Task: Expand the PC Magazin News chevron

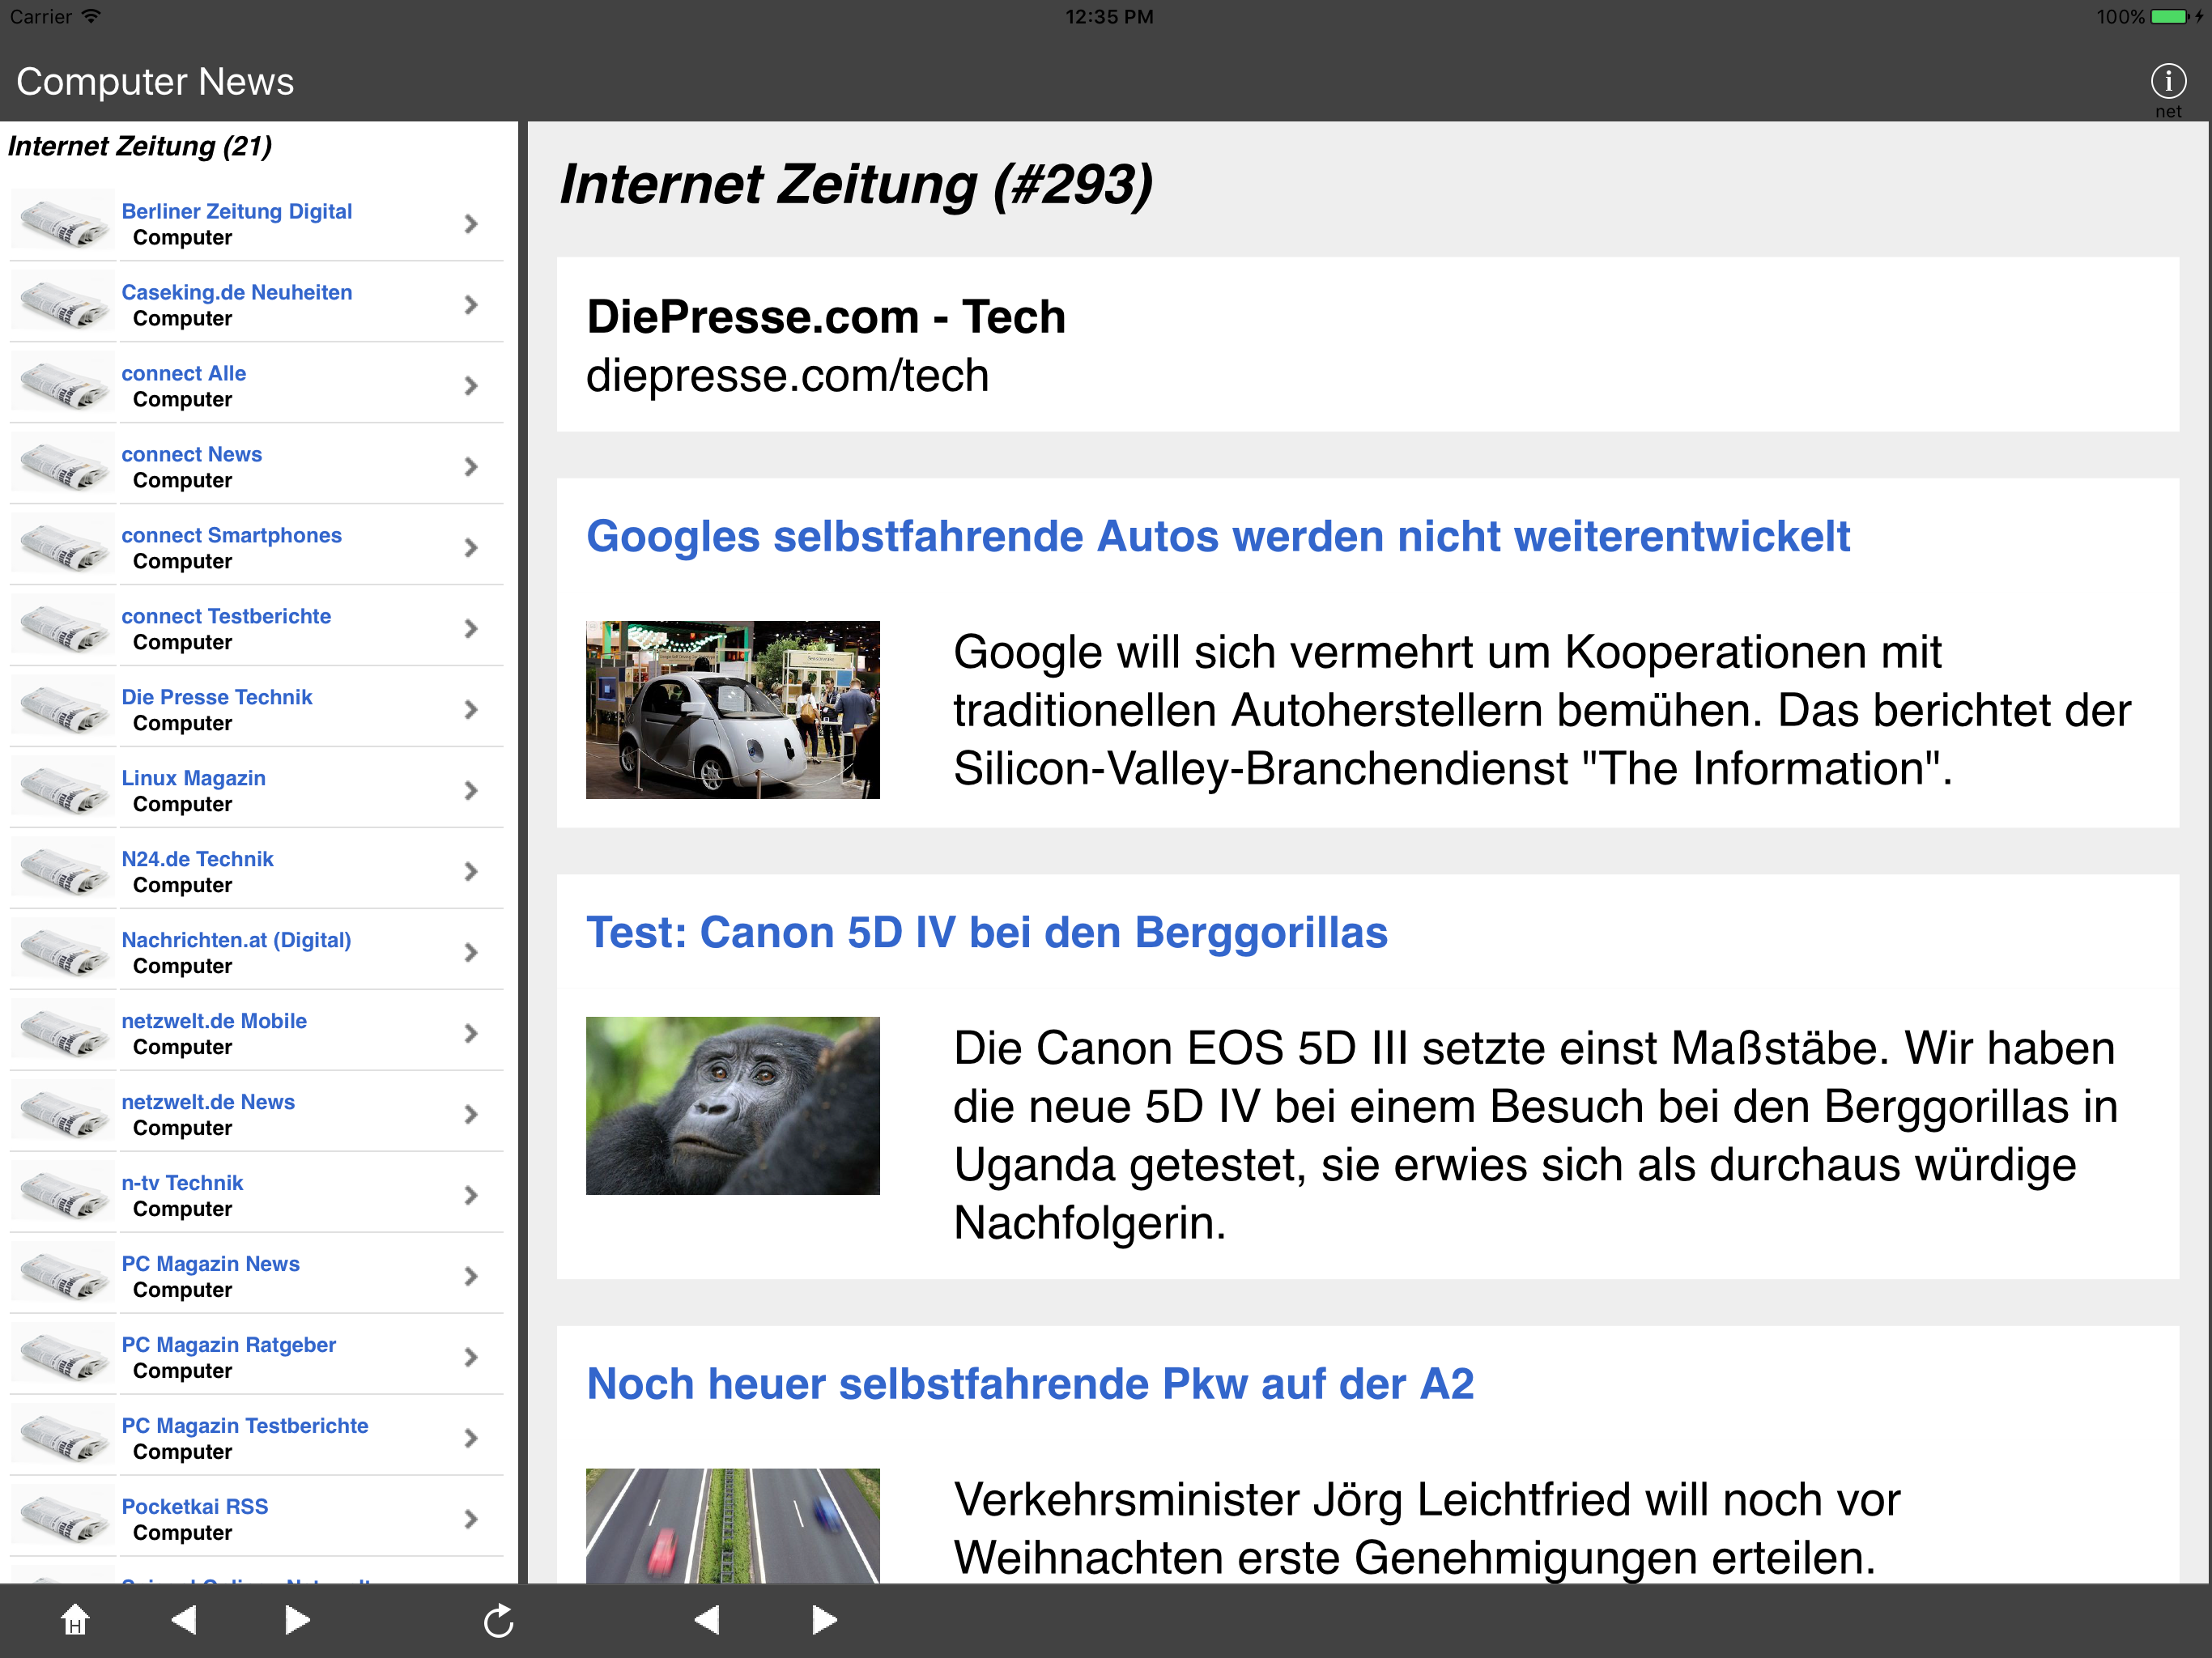Action: coord(471,1276)
